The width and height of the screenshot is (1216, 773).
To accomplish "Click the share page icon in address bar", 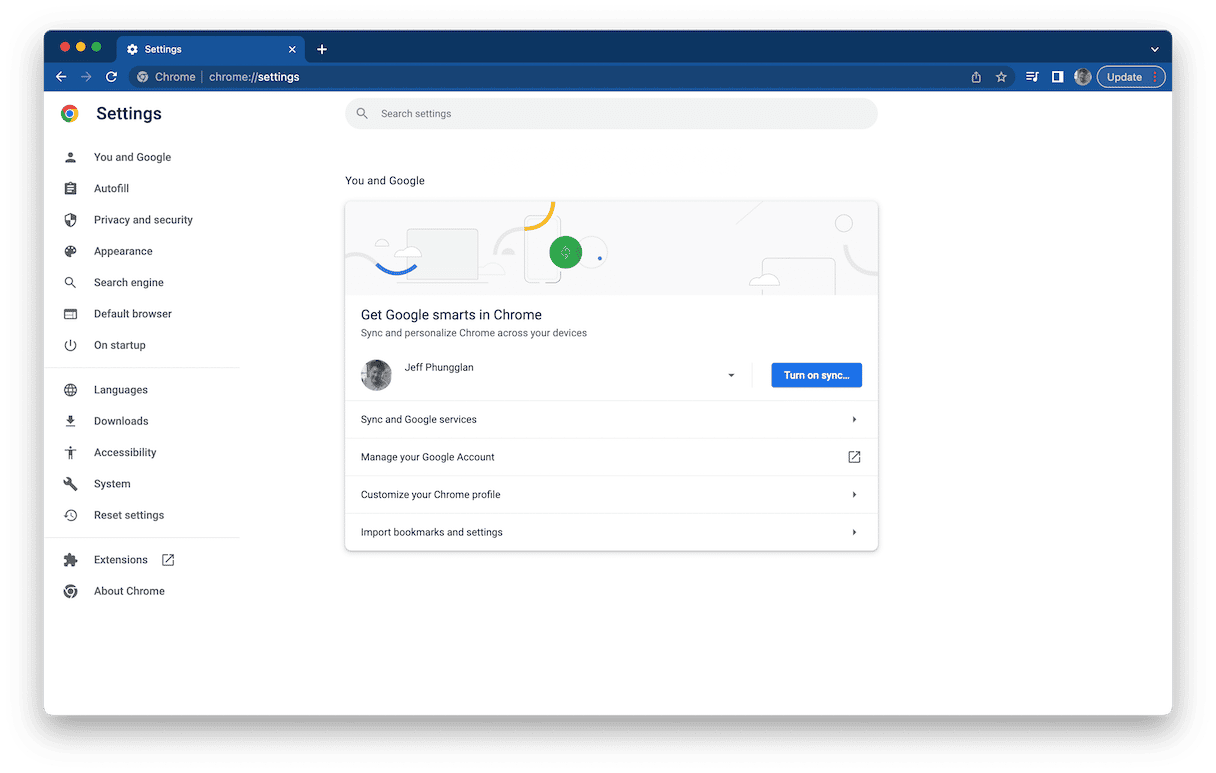I will tap(976, 77).
